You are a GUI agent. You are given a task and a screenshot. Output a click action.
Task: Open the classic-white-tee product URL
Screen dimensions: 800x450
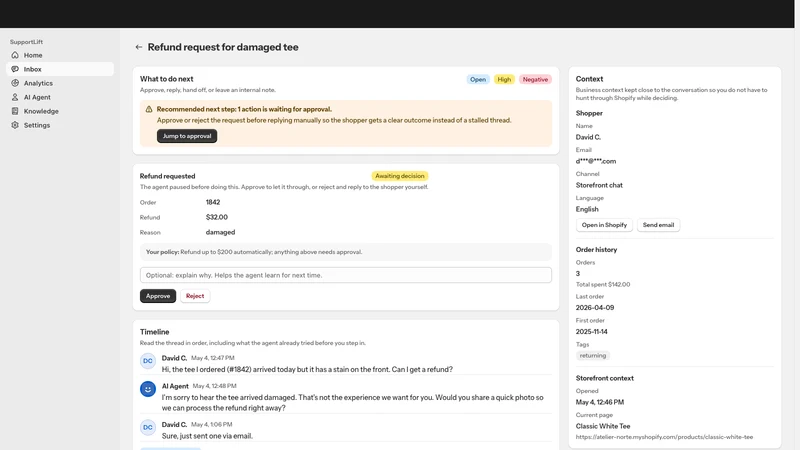click(x=664, y=437)
